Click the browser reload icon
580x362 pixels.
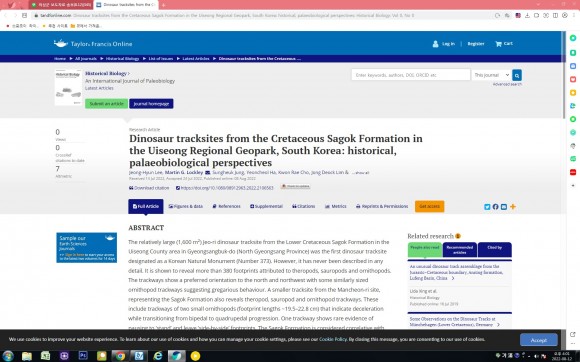click(497, 16)
